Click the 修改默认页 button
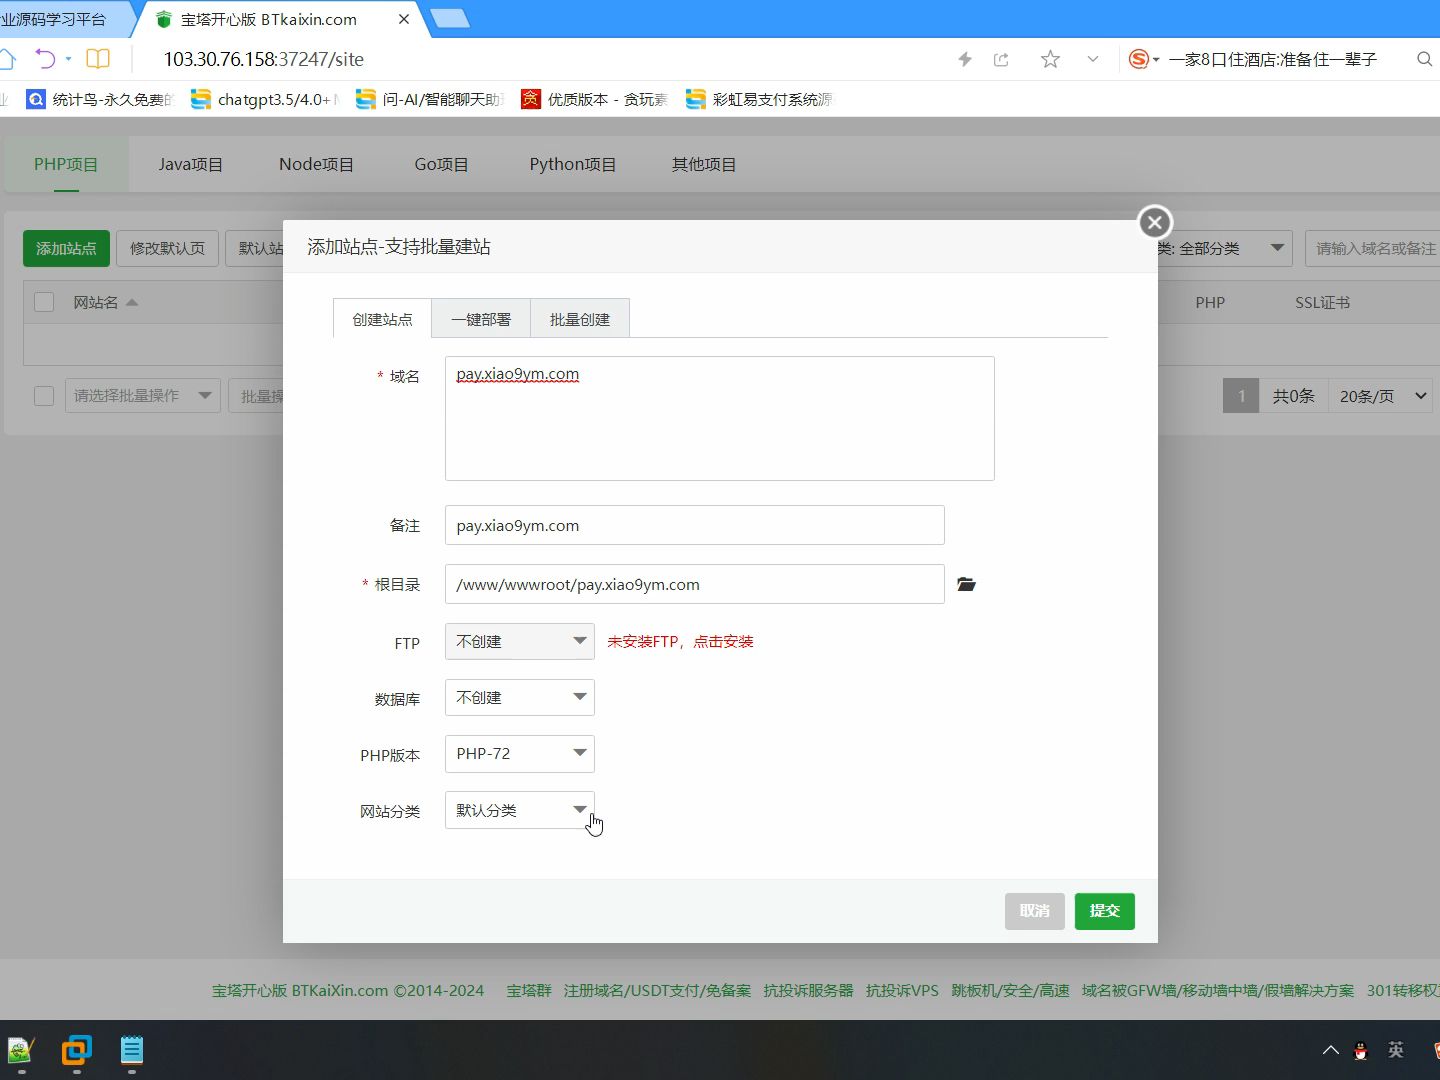The image size is (1440, 1080). tap(167, 248)
